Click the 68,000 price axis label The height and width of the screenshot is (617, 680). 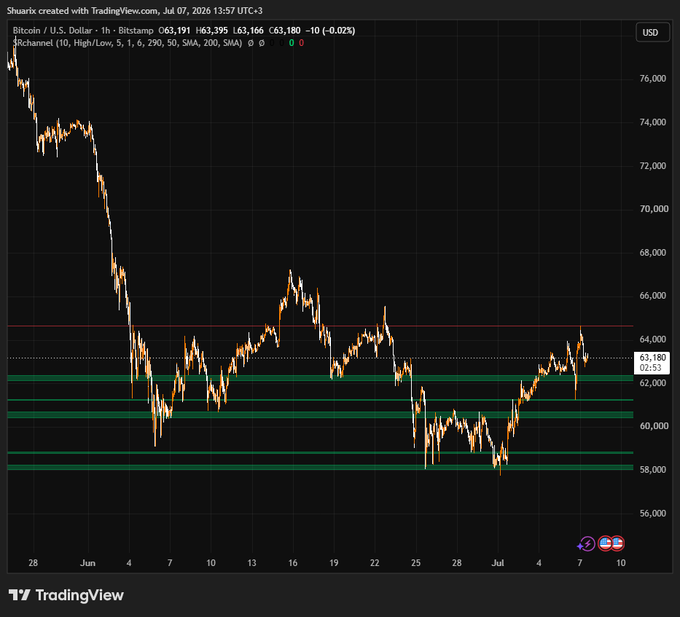point(653,252)
